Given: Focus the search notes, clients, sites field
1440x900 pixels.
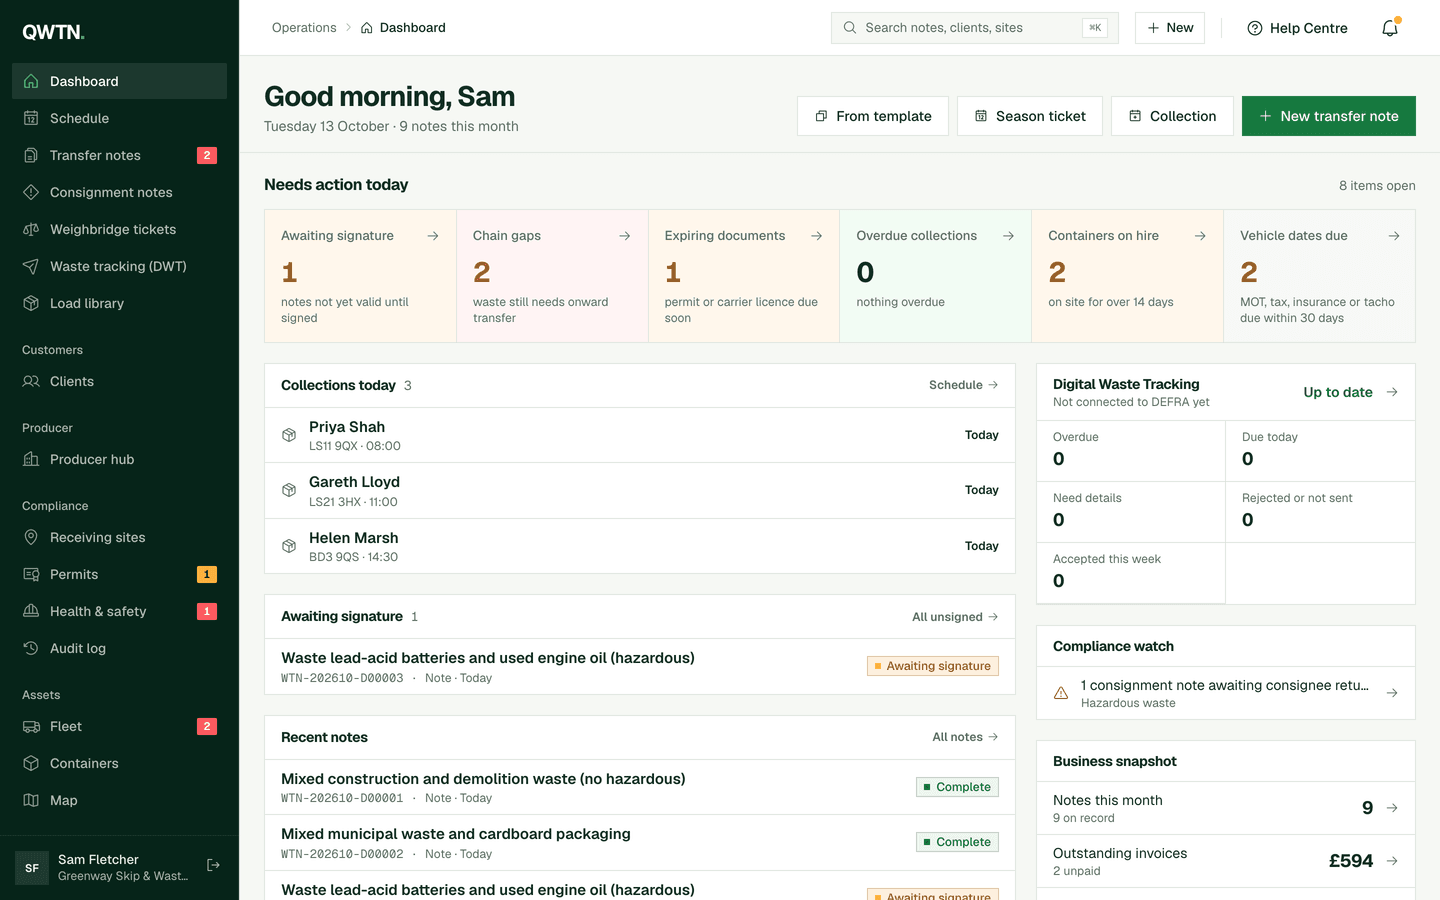Looking at the screenshot, I should tap(974, 28).
